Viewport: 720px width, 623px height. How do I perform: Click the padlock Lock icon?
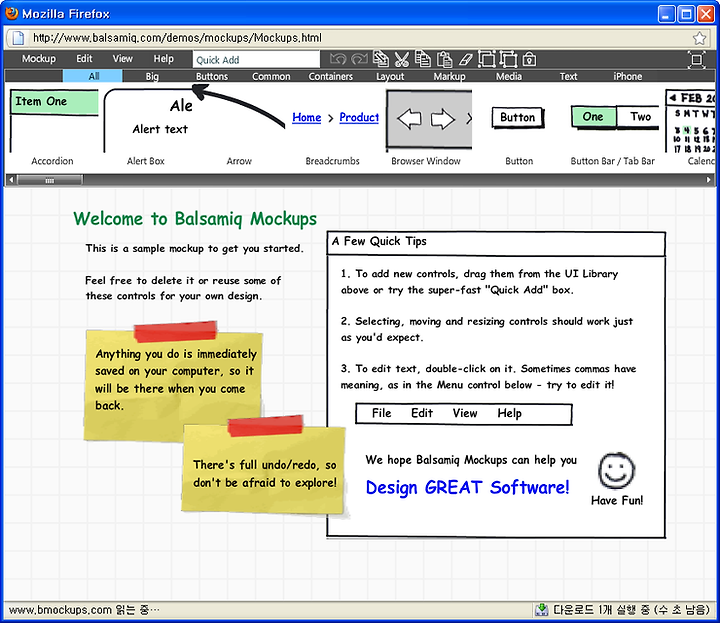[529, 59]
